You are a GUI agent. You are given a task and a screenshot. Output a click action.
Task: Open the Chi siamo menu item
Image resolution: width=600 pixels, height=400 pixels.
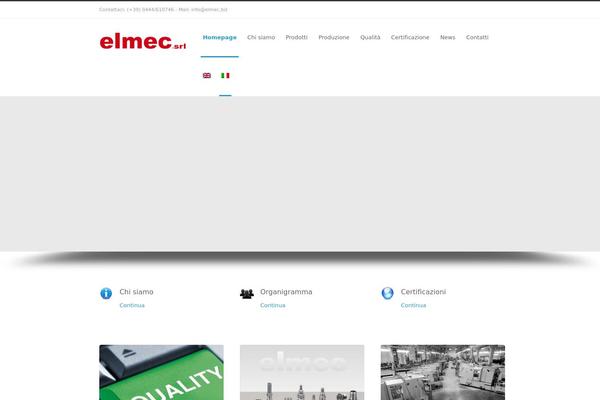261,38
